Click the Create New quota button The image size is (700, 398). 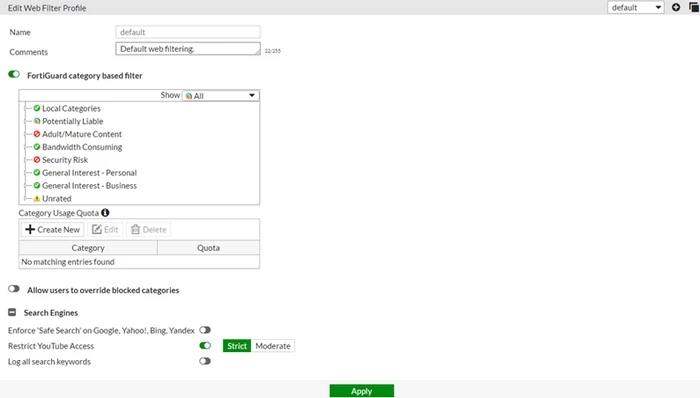tap(52, 229)
